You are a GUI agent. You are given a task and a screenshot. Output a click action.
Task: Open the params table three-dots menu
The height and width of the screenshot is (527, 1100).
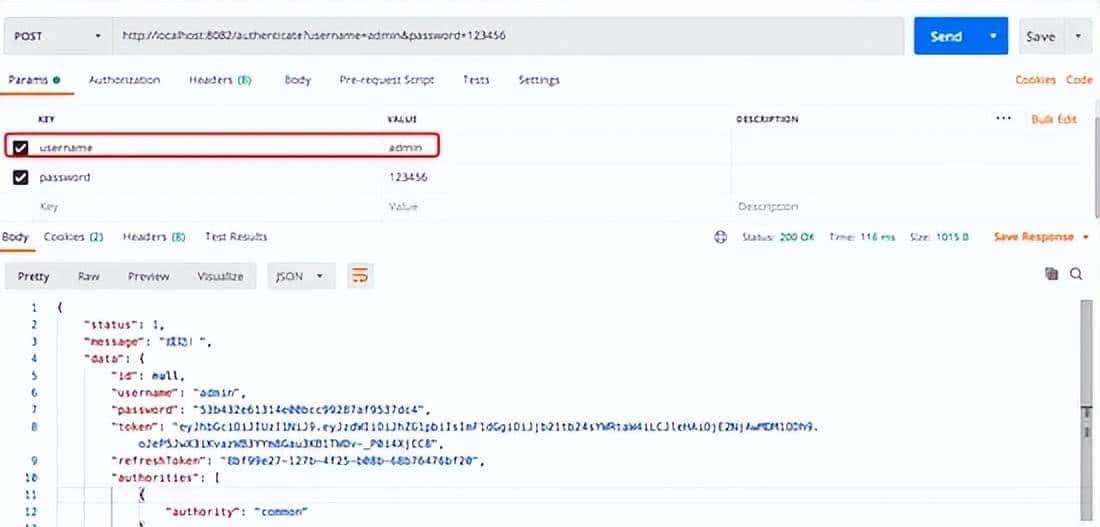click(x=1004, y=119)
